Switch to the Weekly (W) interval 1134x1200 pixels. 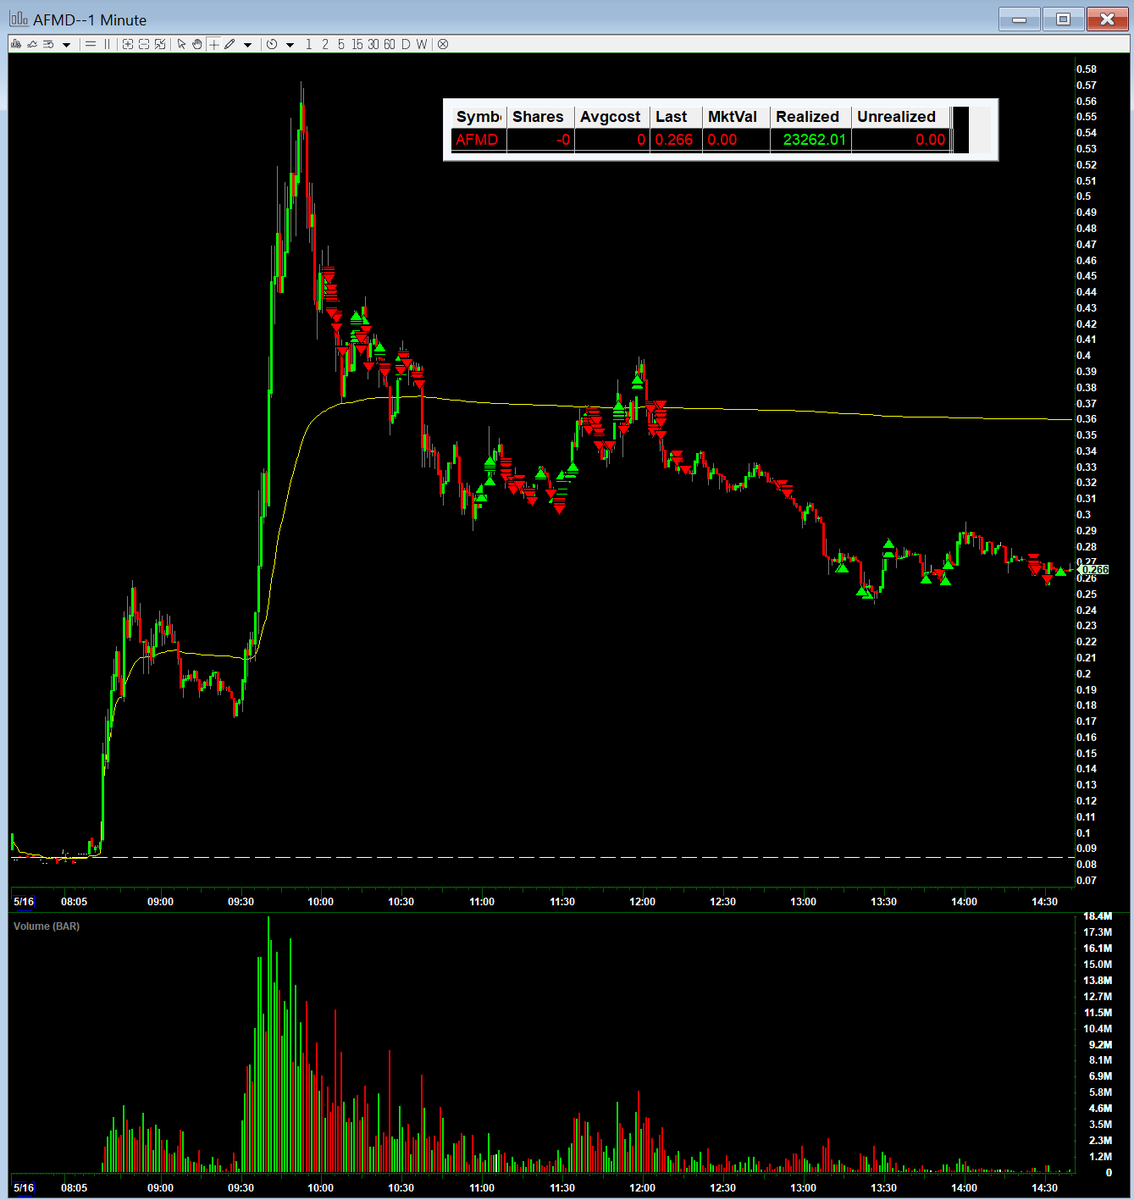pyautogui.click(x=421, y=44)
